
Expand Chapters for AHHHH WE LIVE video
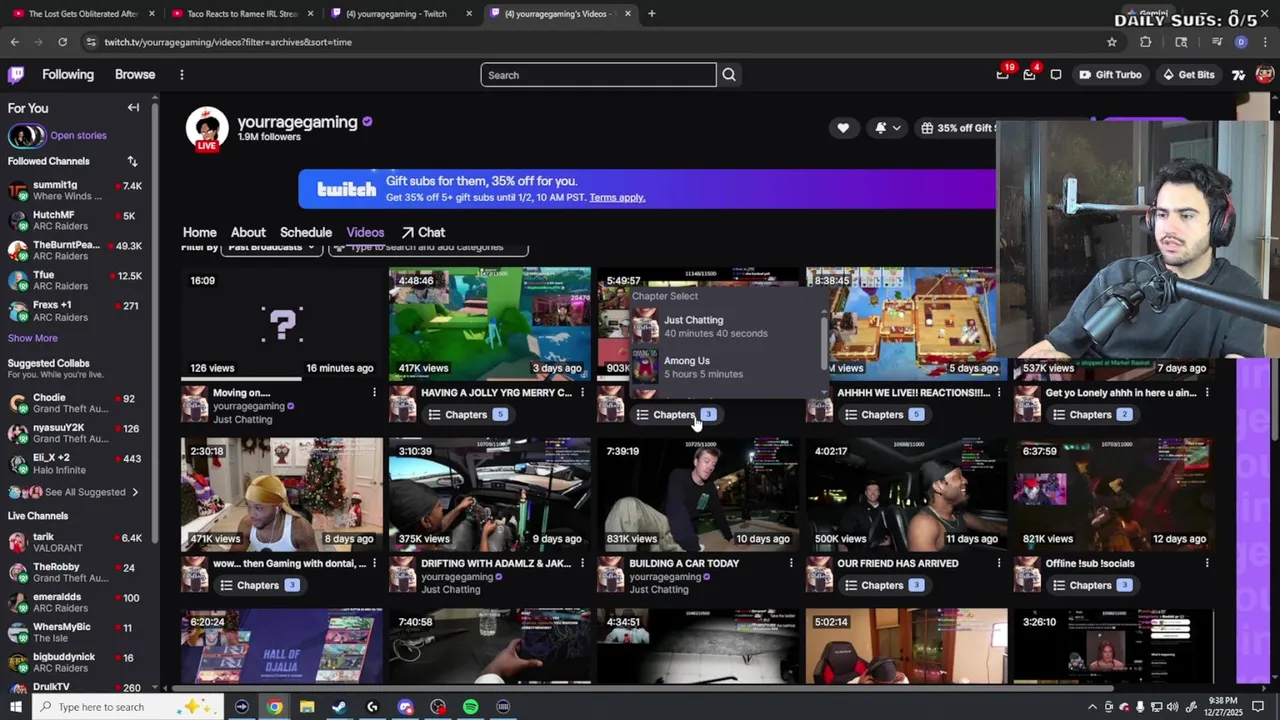[x=883, y=415]
